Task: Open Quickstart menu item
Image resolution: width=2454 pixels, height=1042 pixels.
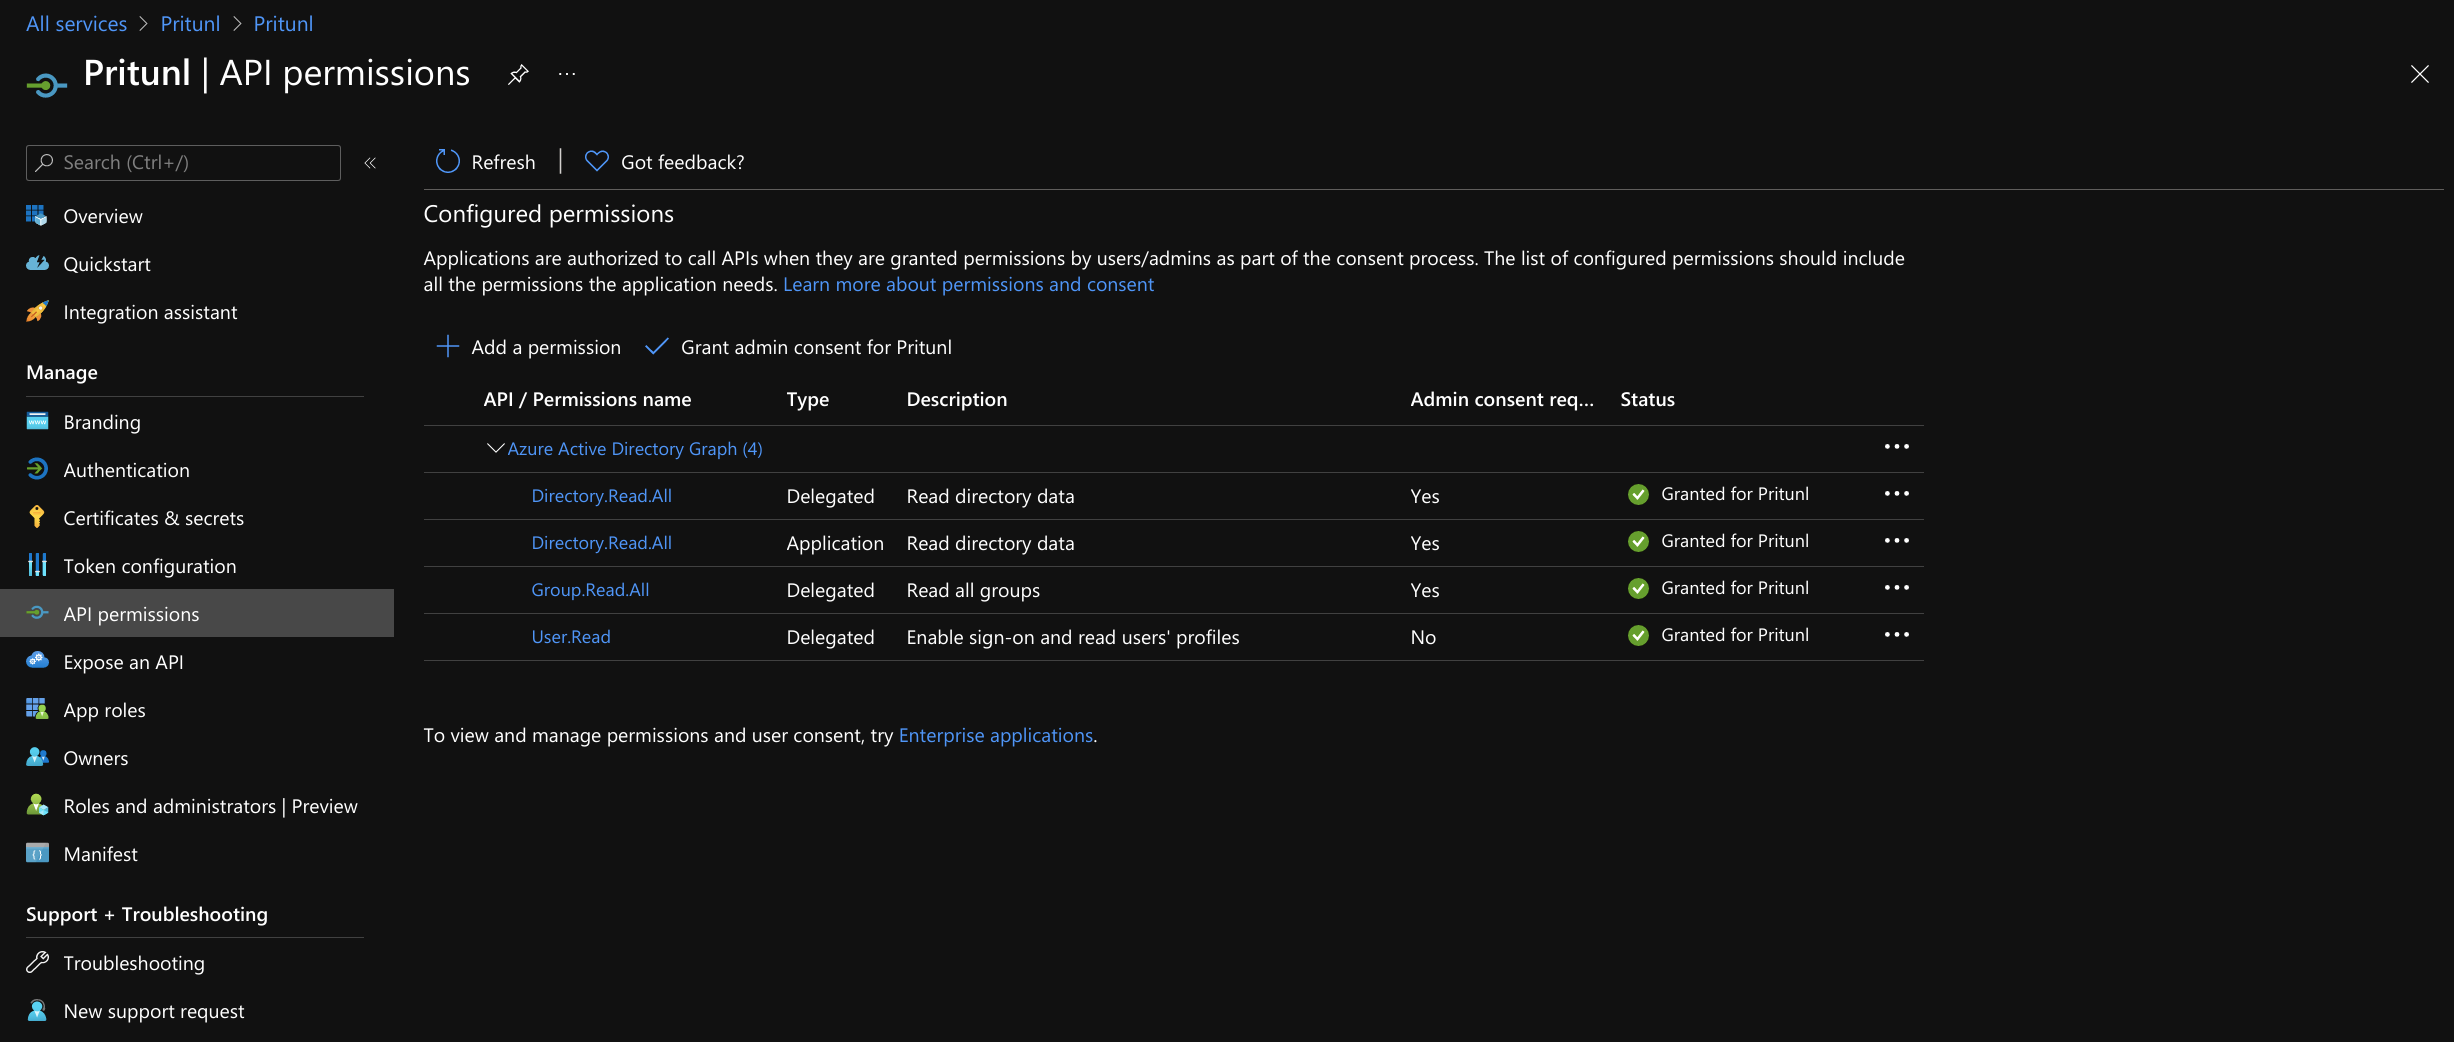Action: click(107, 264)
